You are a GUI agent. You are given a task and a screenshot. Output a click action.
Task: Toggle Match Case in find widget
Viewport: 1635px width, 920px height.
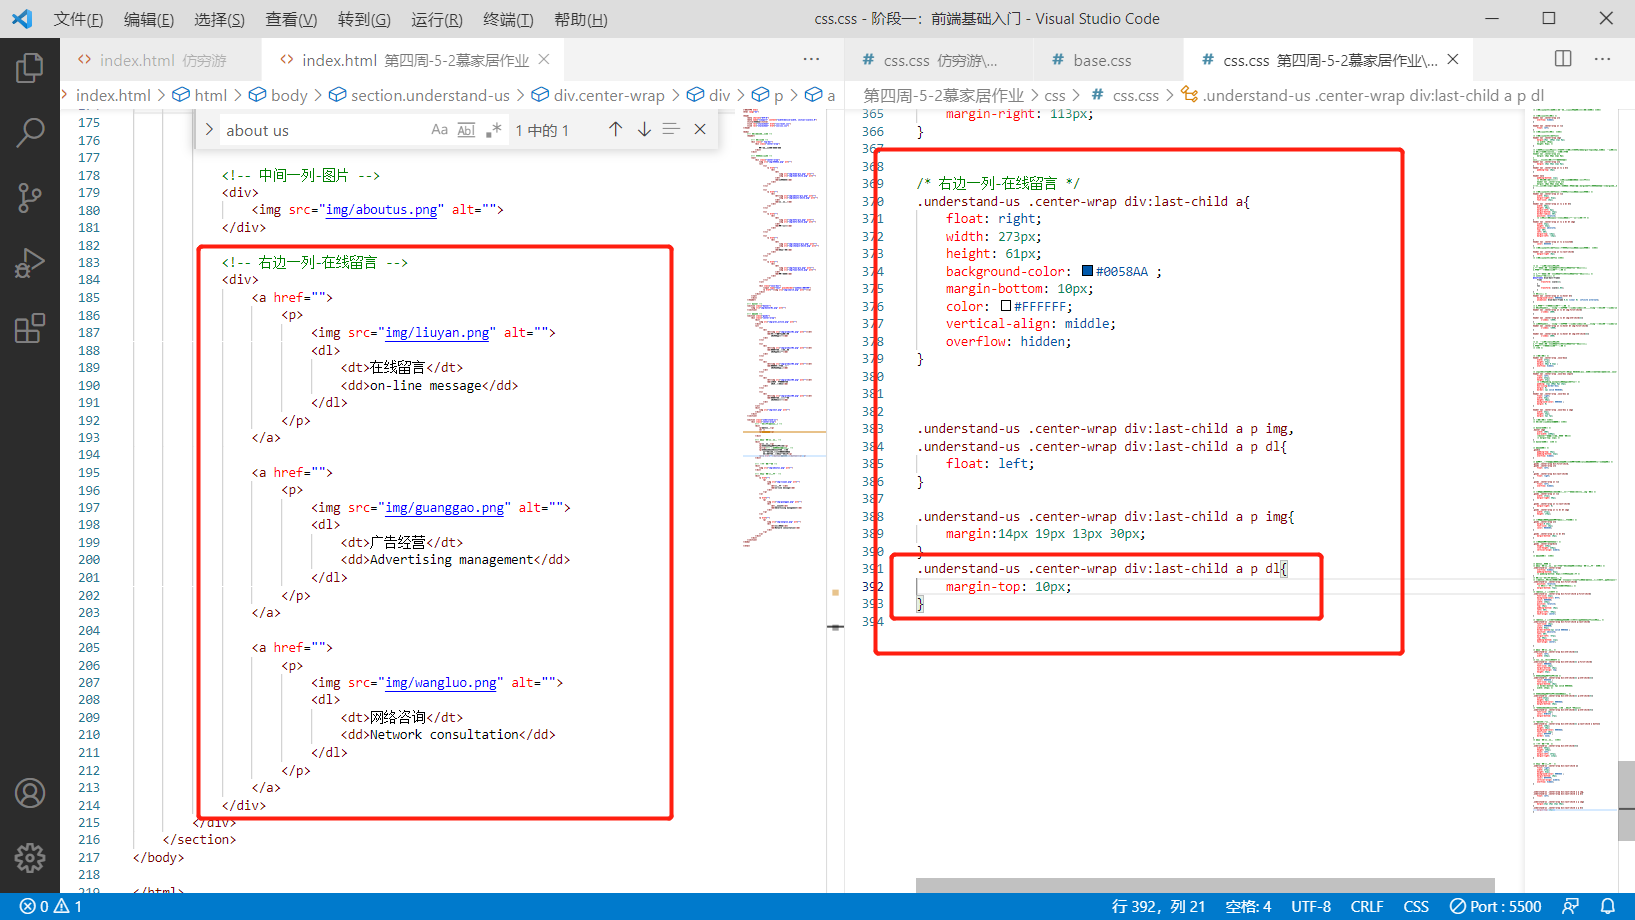click(440, 130)
